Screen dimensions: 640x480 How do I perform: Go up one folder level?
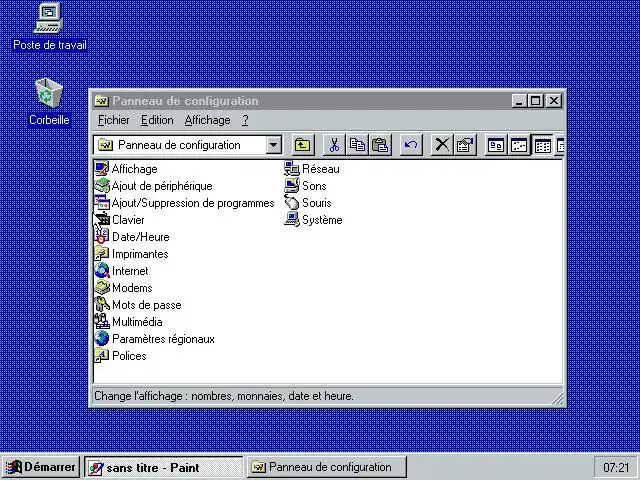pos(303,145)
